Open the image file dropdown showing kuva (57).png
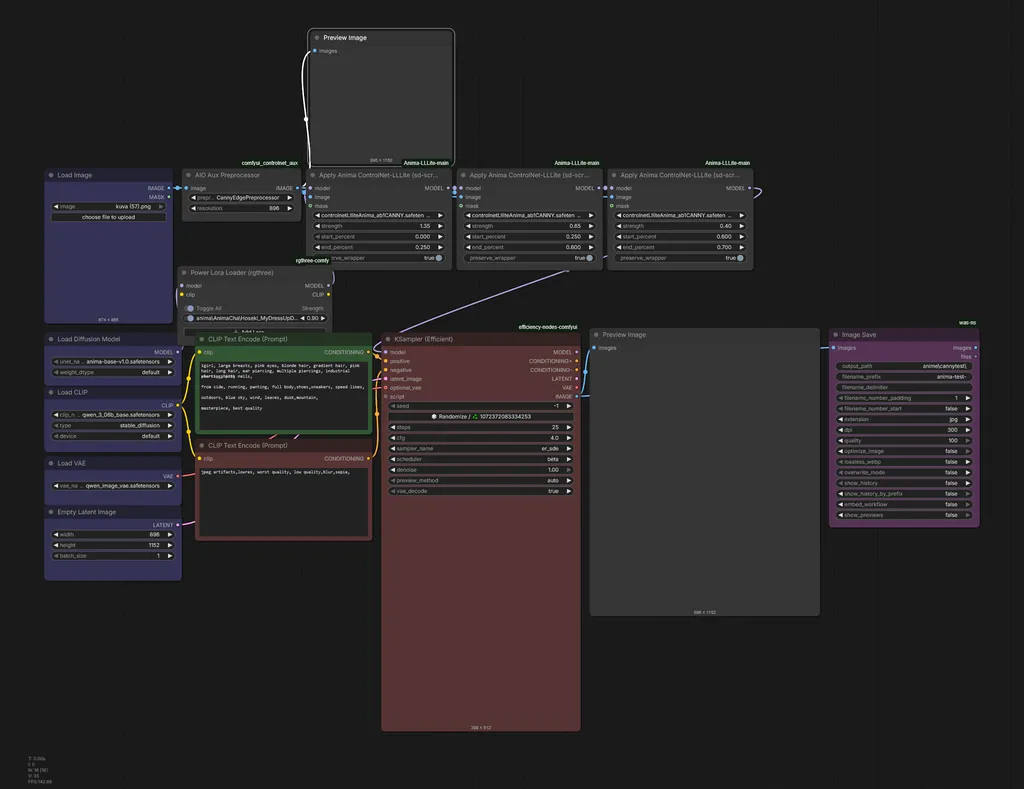The image size is (1024, 789). click(108, 206)
